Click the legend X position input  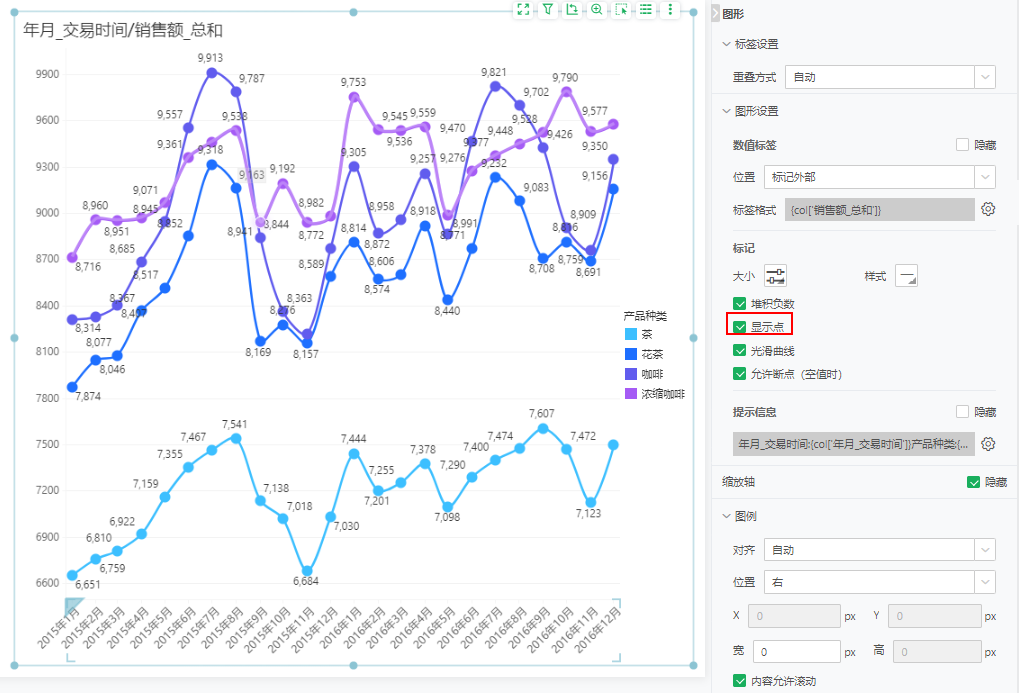click(x=794, y=616)
